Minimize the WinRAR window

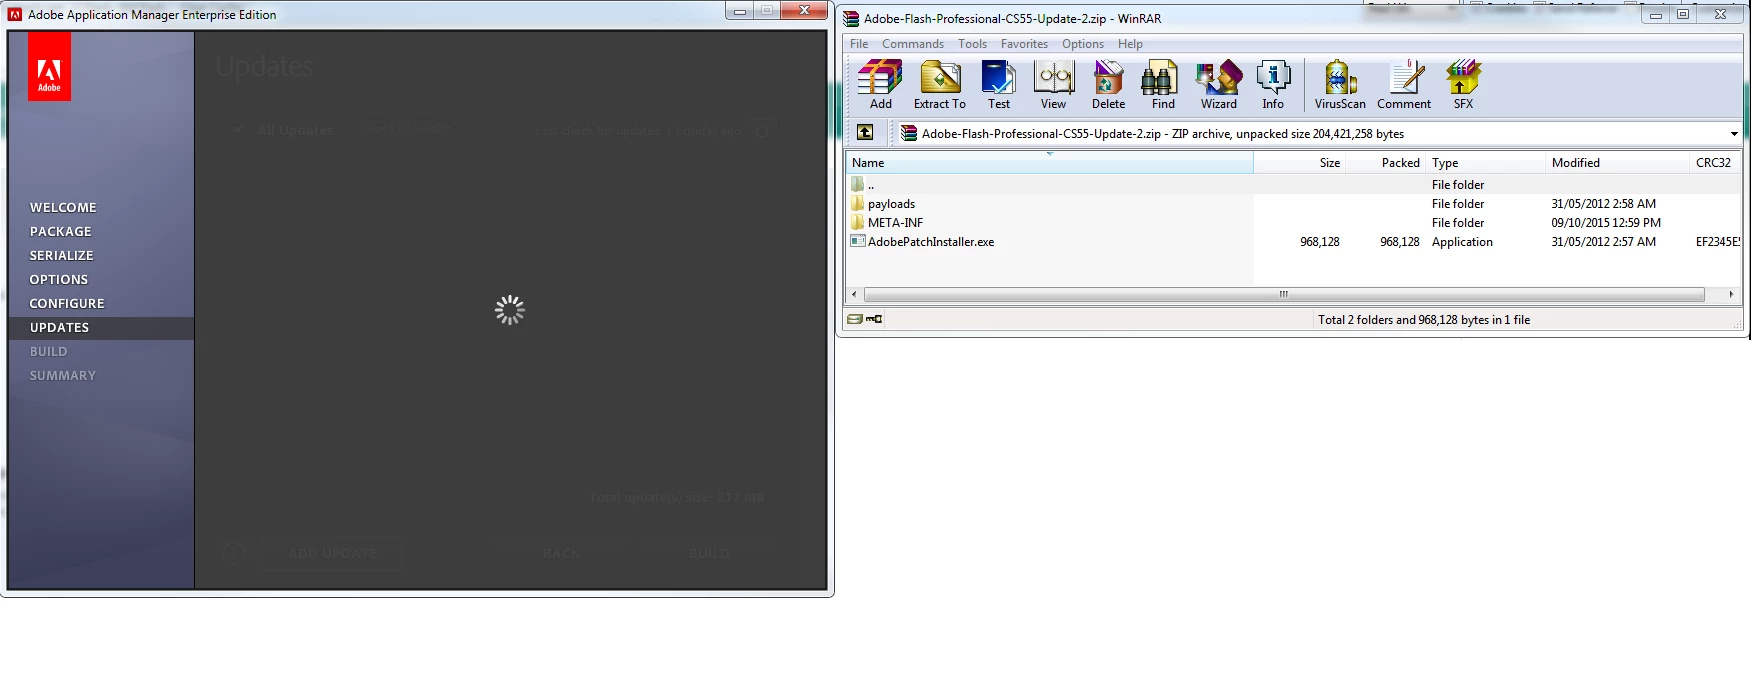pyautogui.click(x=1656, y=14)
